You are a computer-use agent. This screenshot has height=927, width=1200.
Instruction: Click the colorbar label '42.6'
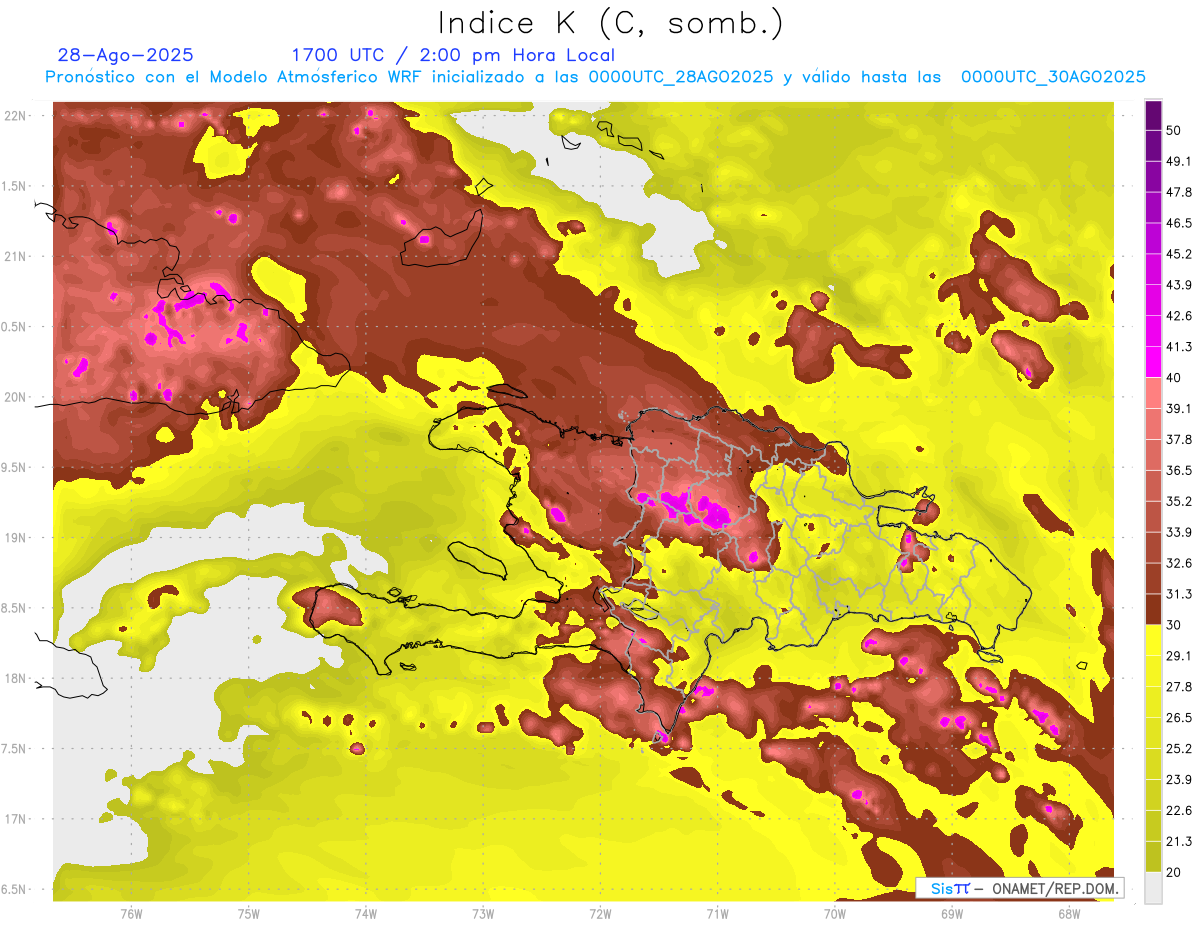click(1179, 316)
